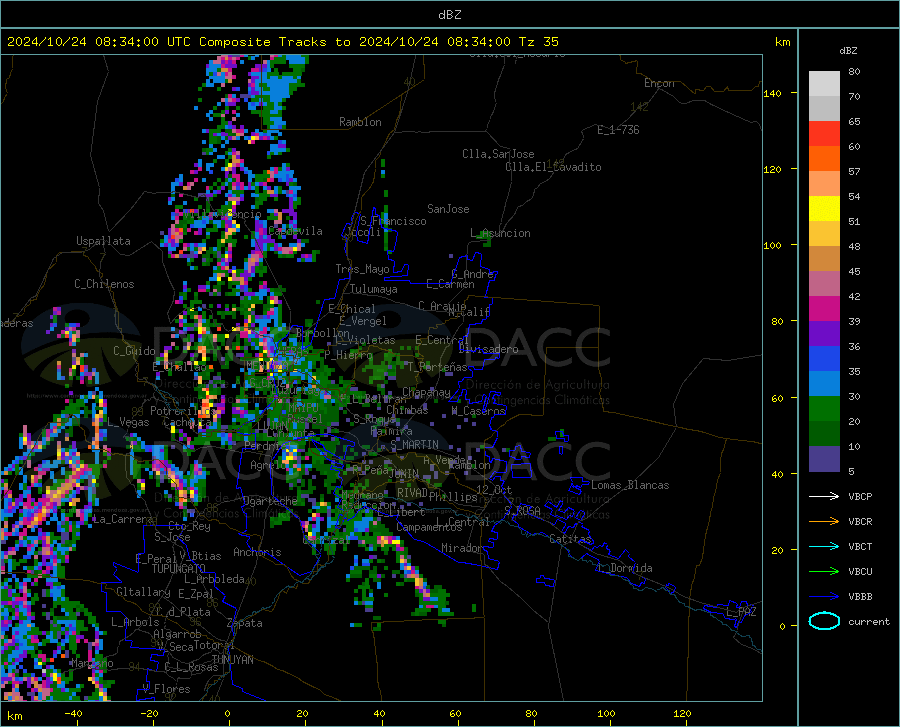
Task: Click the '2024/10/24 08:34:00 UTC Composite' header text
Action: coord(138,42)
